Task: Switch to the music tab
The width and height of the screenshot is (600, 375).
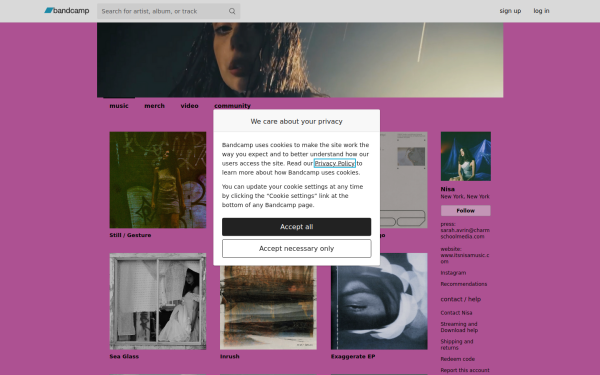Action: [119, 106]
